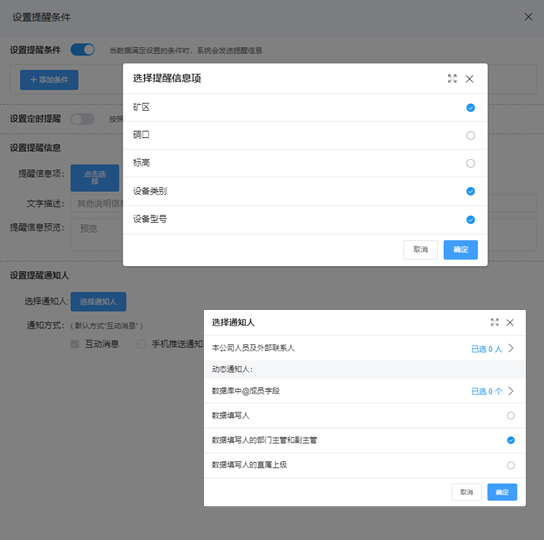The image size is (544, 540).
Task: Uncheck 设备类别 item
Action: tap(470, 191)
